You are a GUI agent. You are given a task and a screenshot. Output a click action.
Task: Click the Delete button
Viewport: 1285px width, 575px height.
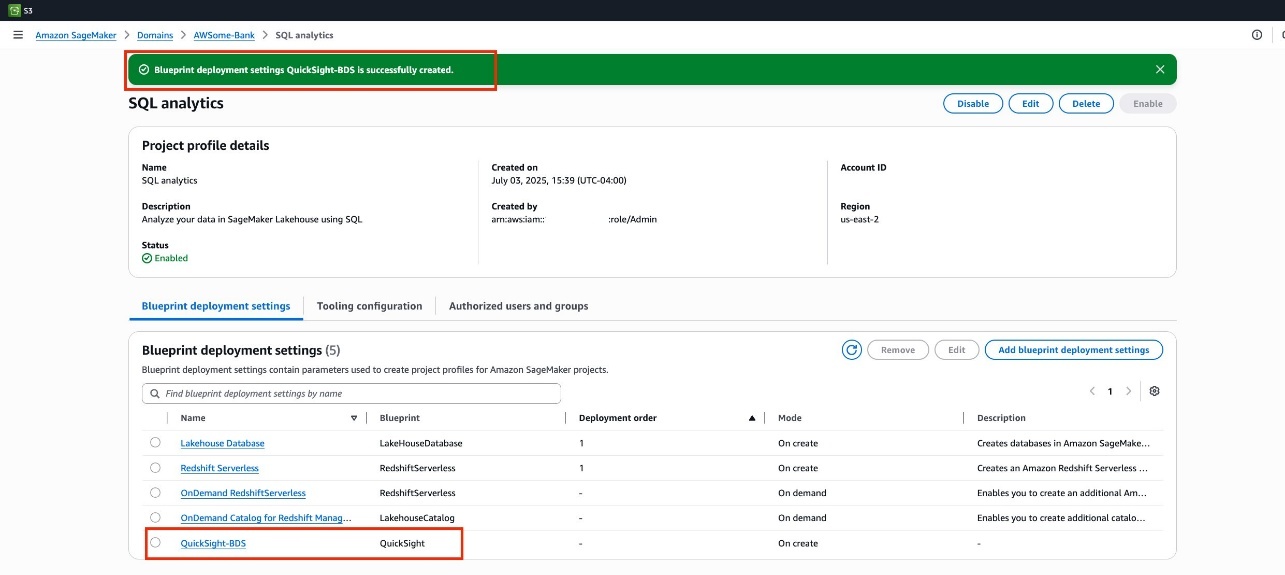pos(1086,104)
